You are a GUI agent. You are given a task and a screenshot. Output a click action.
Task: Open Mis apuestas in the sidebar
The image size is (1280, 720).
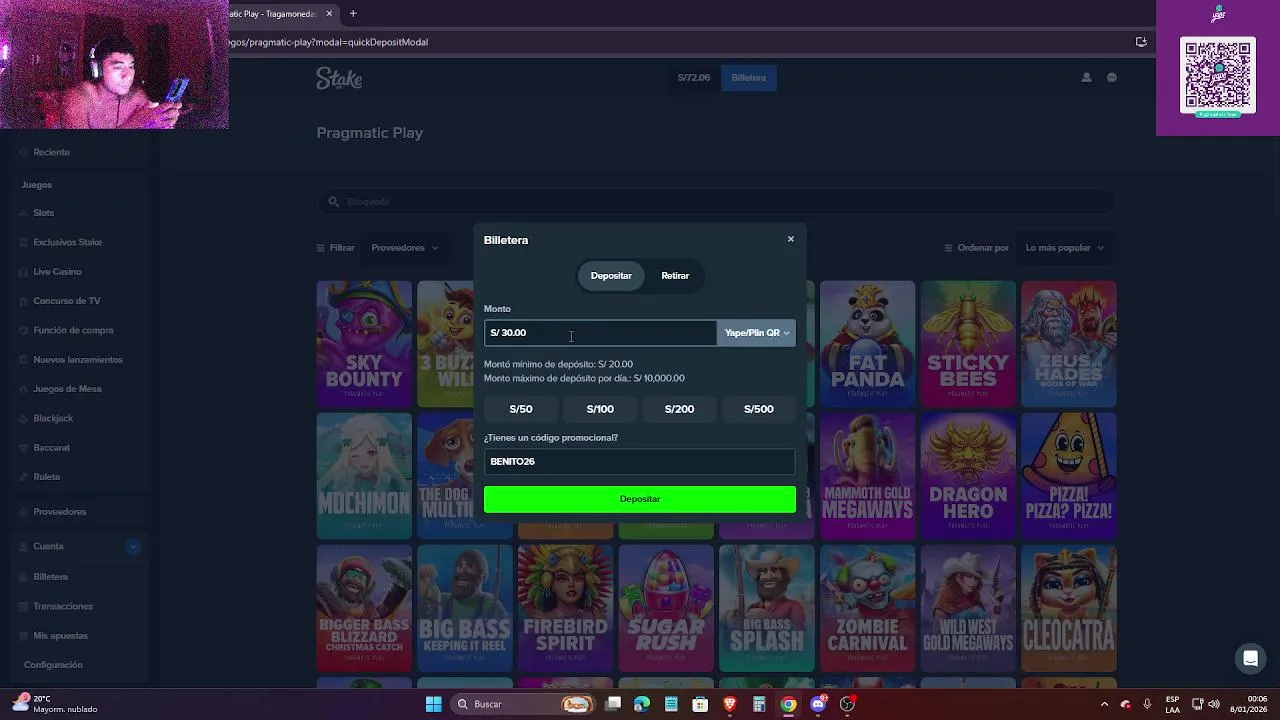click(60, 636)
